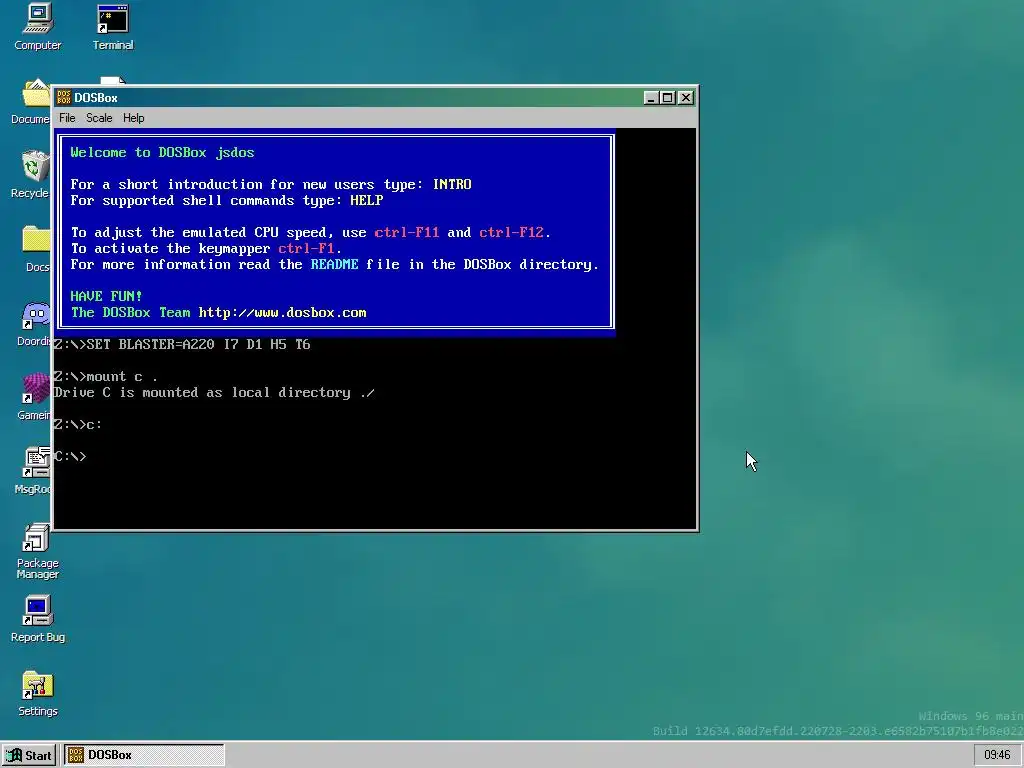The image size is (1024, 768).
Task: Click the 'Welcome to DOSBox jsdos' heading
Action: [163, 153]
